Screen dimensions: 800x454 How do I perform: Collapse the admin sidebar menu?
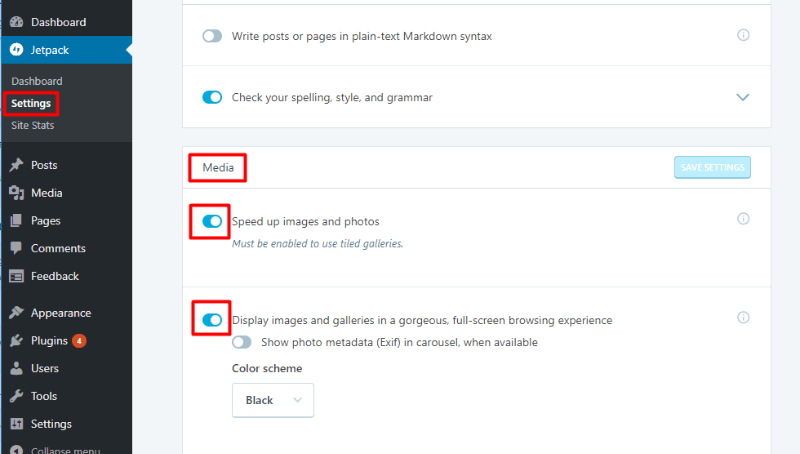(x=55, y=450)
